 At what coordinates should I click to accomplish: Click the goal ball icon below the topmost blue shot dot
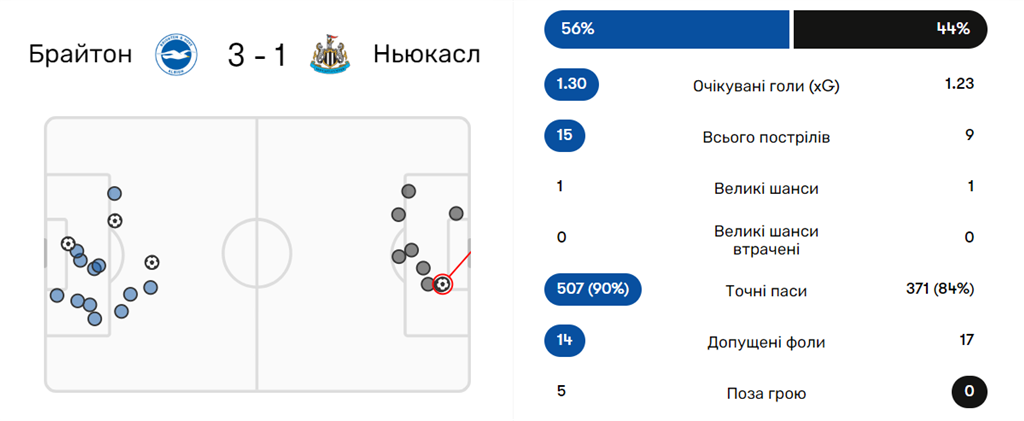pyautogui.click(x=115, y=220)
